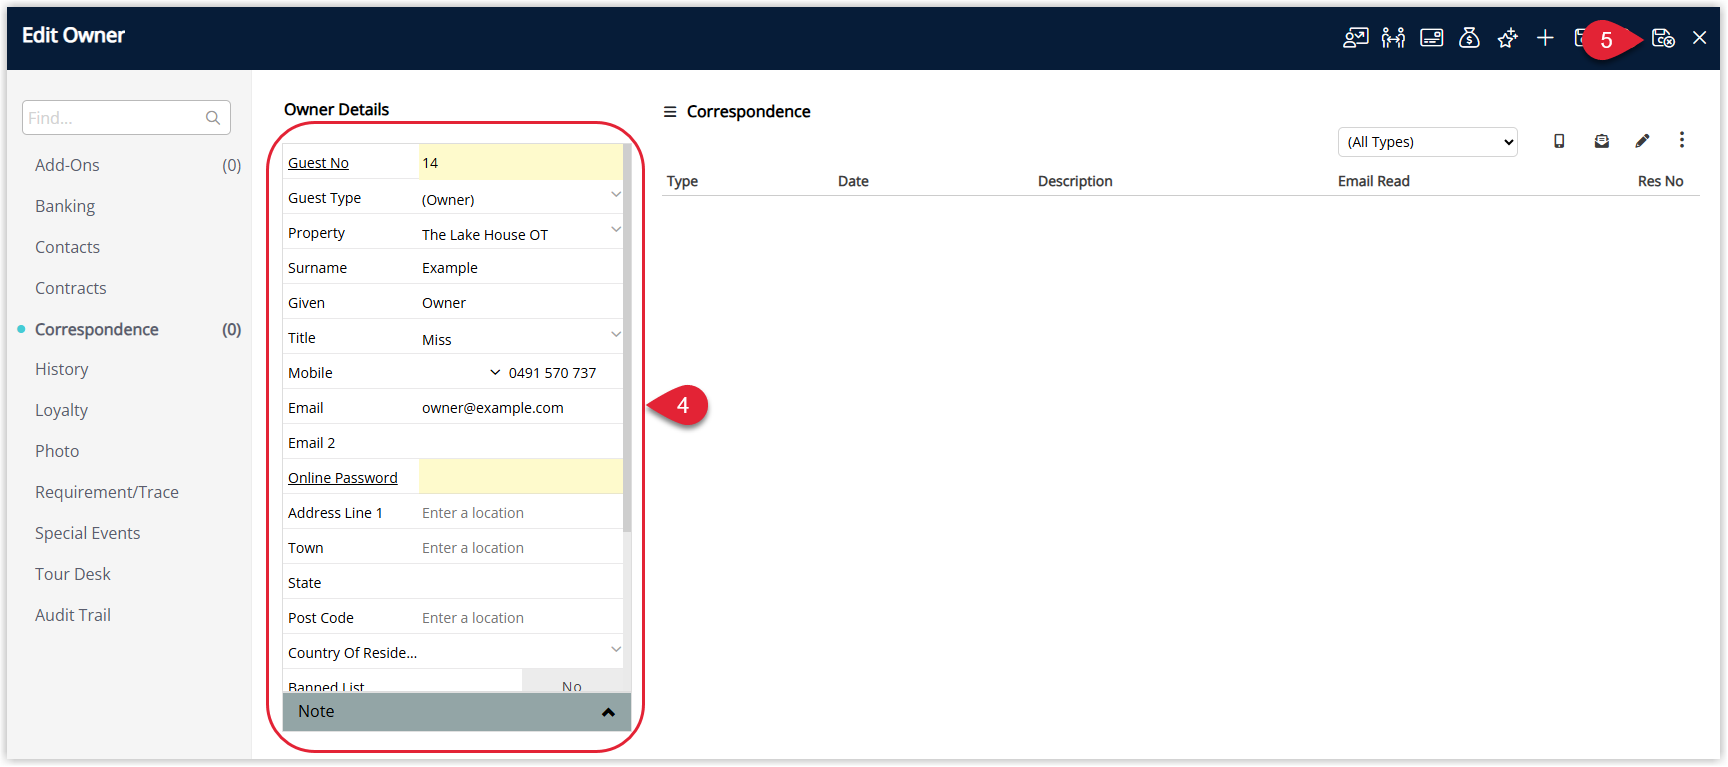The height and width of the screenshot is (767, 1728).
Task: Click the hamburger icon beside Correspondence heading
Action: coord(670,112)
